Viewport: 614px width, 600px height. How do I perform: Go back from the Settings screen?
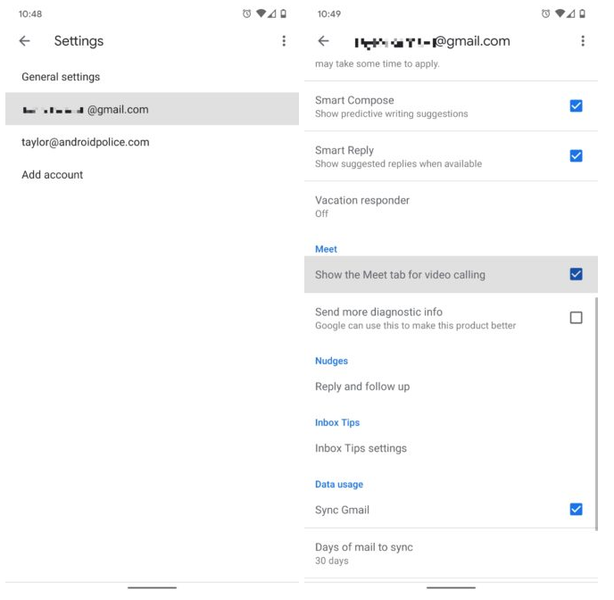25,41
